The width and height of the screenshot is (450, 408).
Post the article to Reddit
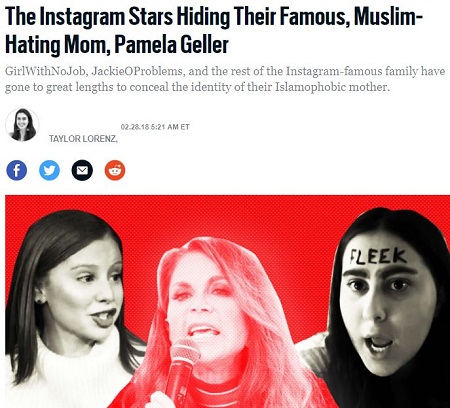(x=115, y=170)
